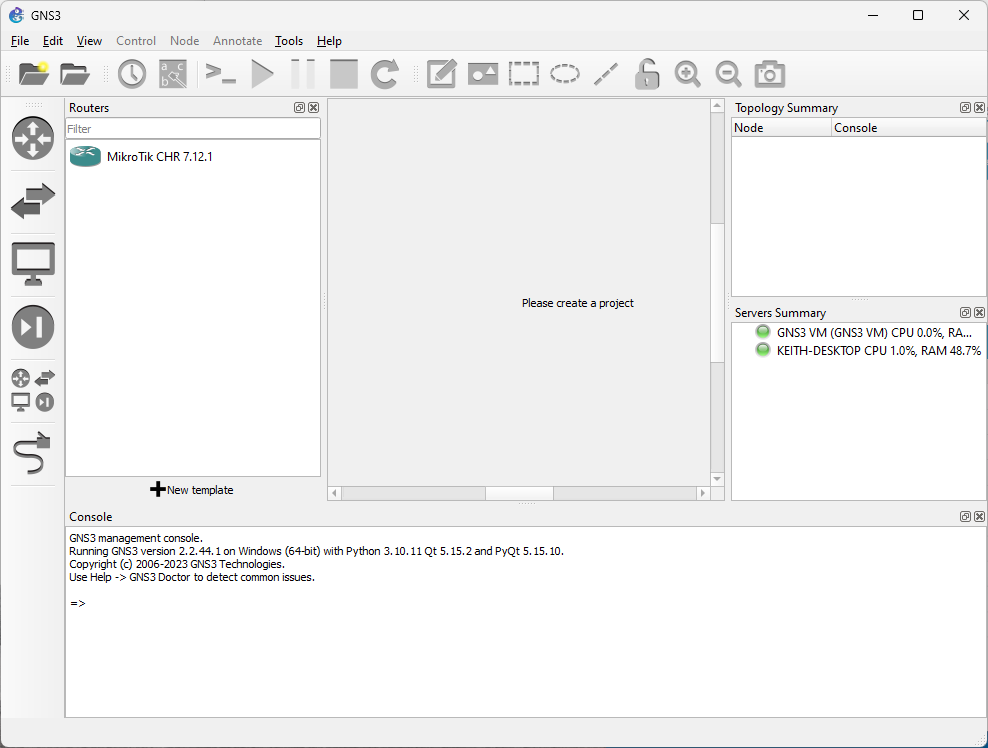Viewport: 988px width, 748px height.
Task: Stop all nodes with the stop icon
Action: [x=343, y=73]
